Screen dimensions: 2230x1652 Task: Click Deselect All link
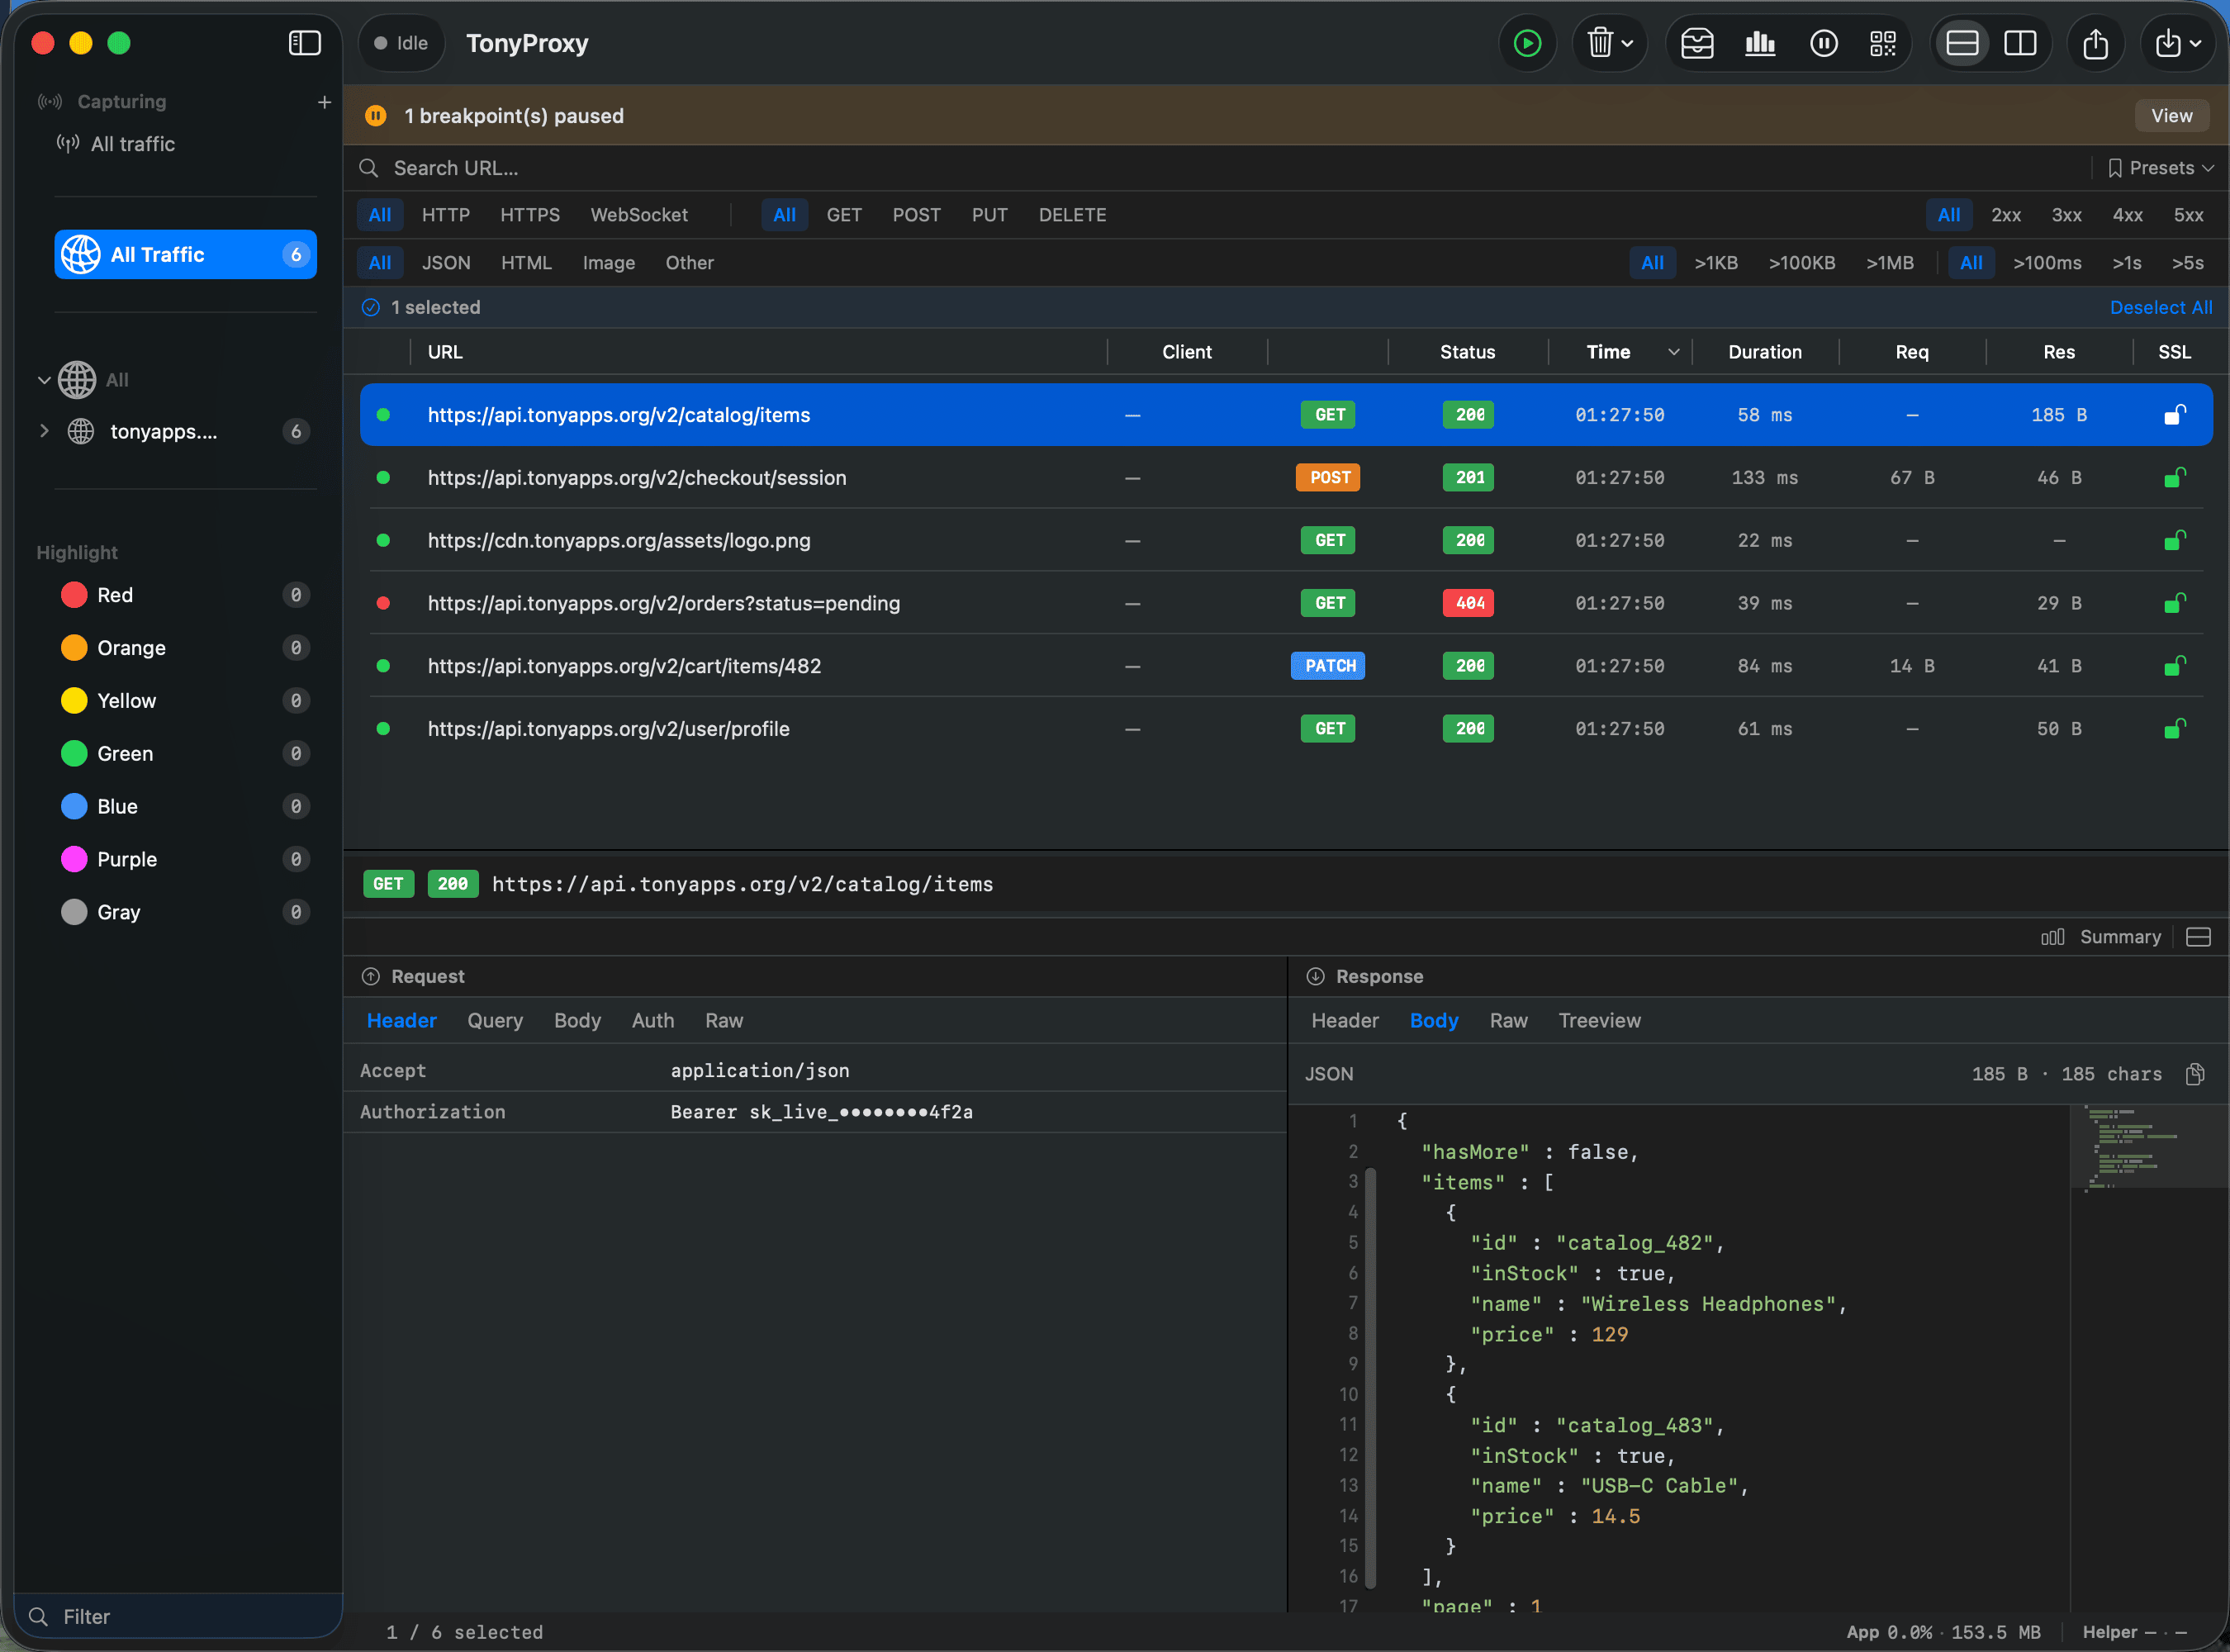point(2160,307)
